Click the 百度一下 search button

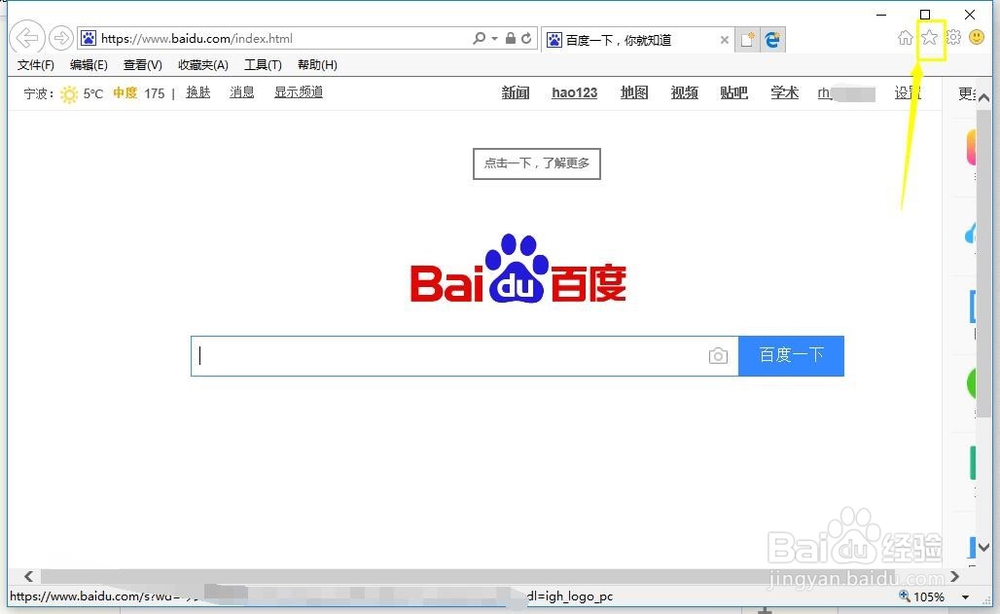coord(791,356)
